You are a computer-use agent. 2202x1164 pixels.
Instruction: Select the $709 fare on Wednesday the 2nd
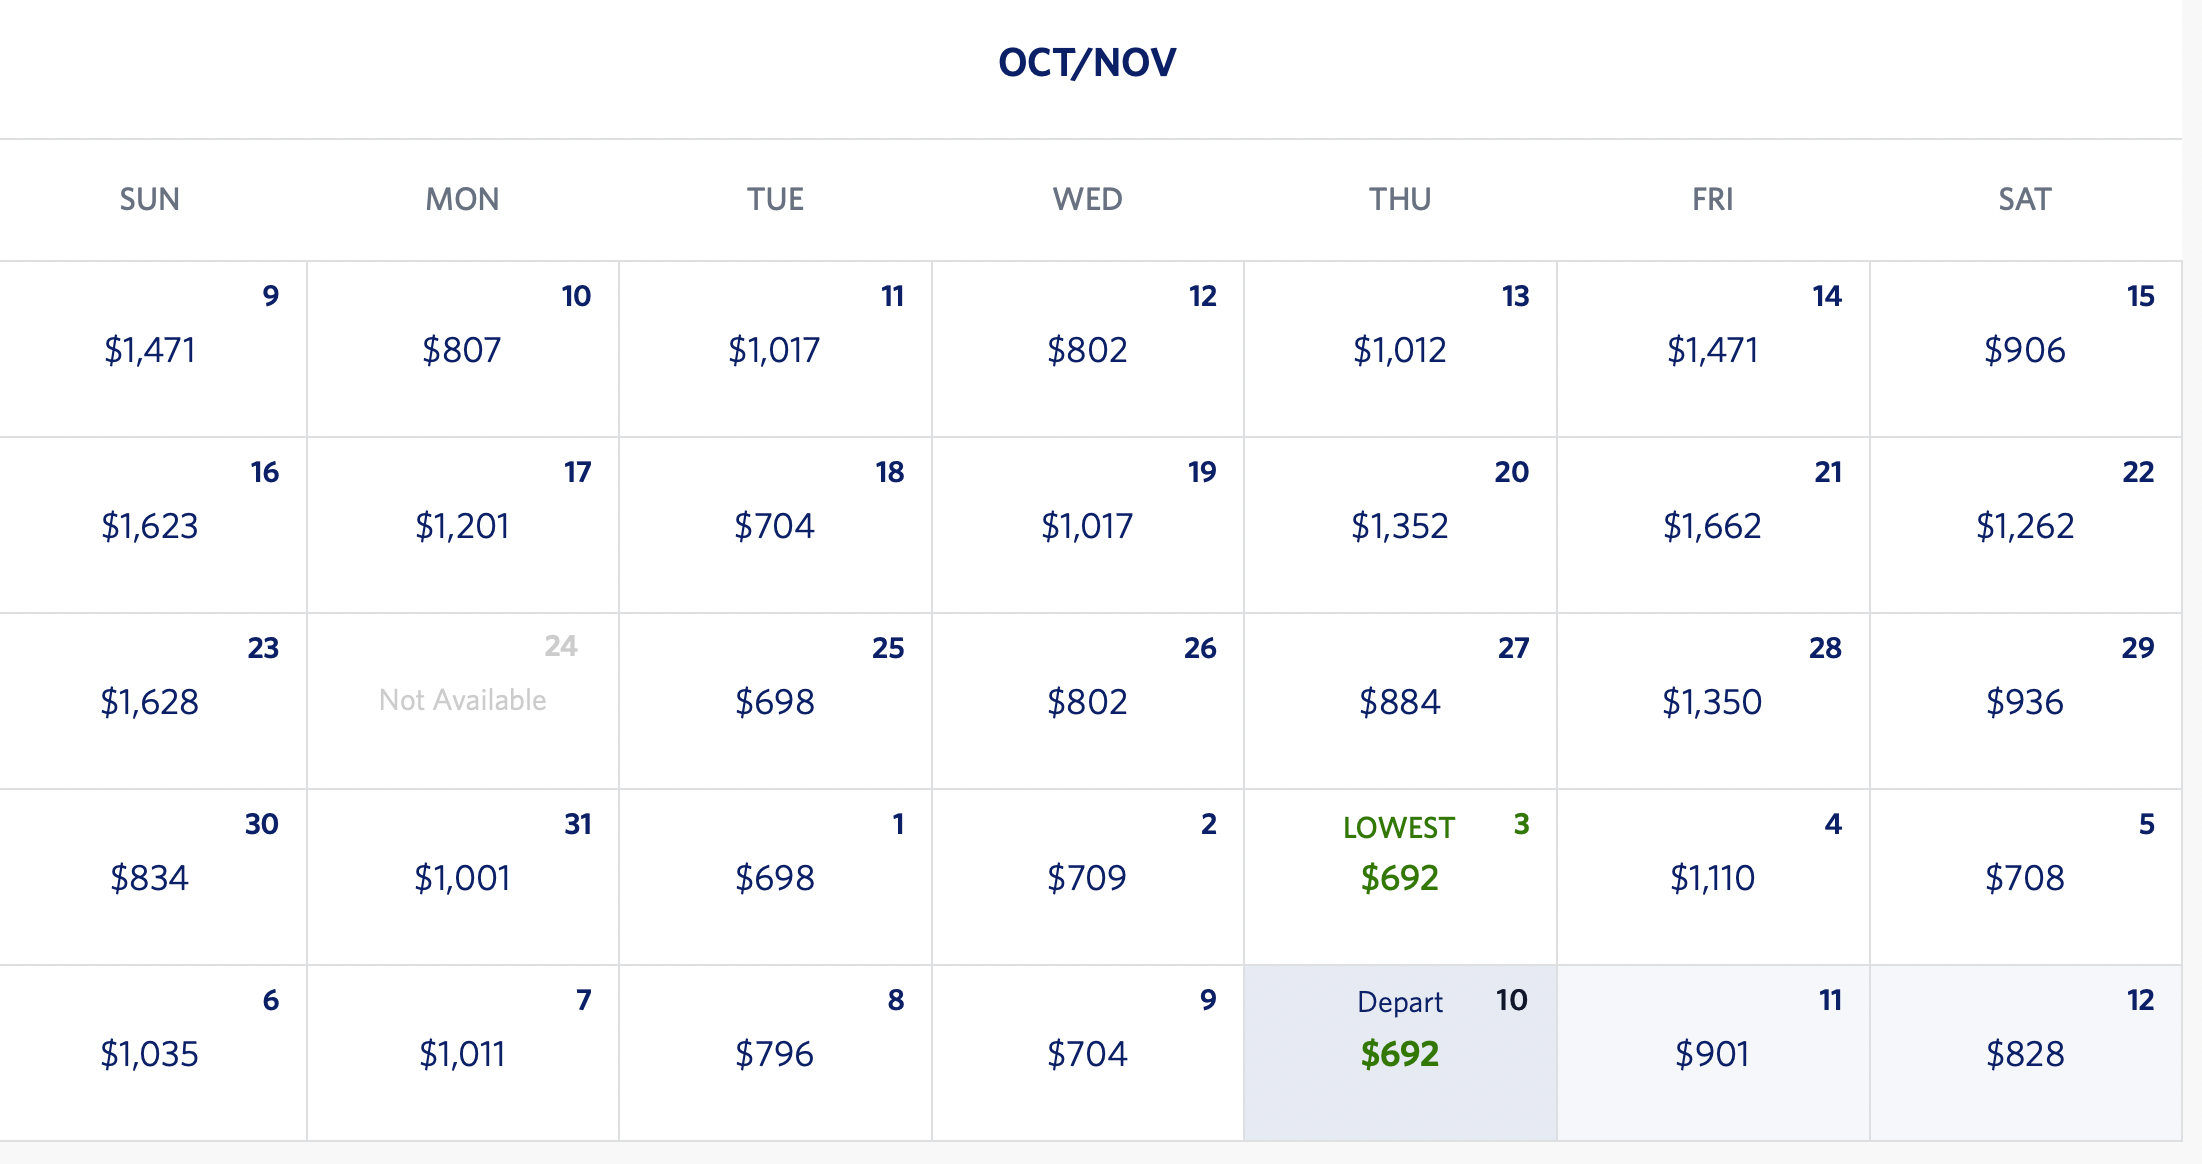click(1087, 878)
